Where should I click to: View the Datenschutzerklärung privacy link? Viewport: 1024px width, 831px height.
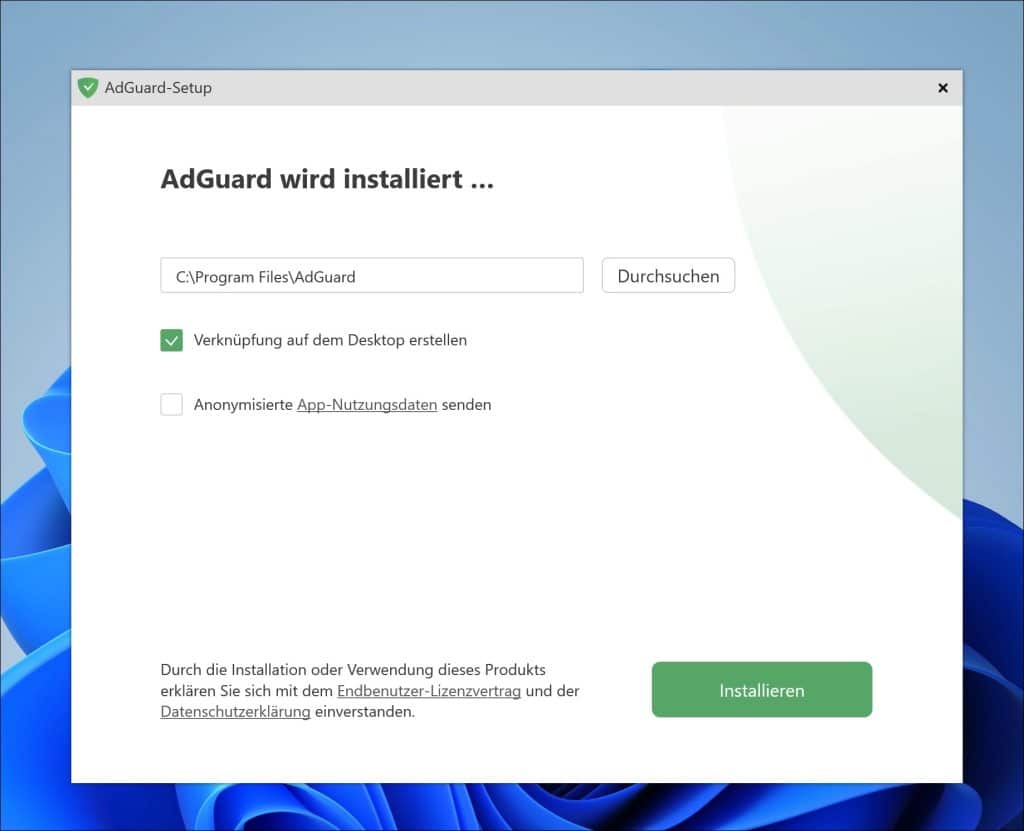236,712
